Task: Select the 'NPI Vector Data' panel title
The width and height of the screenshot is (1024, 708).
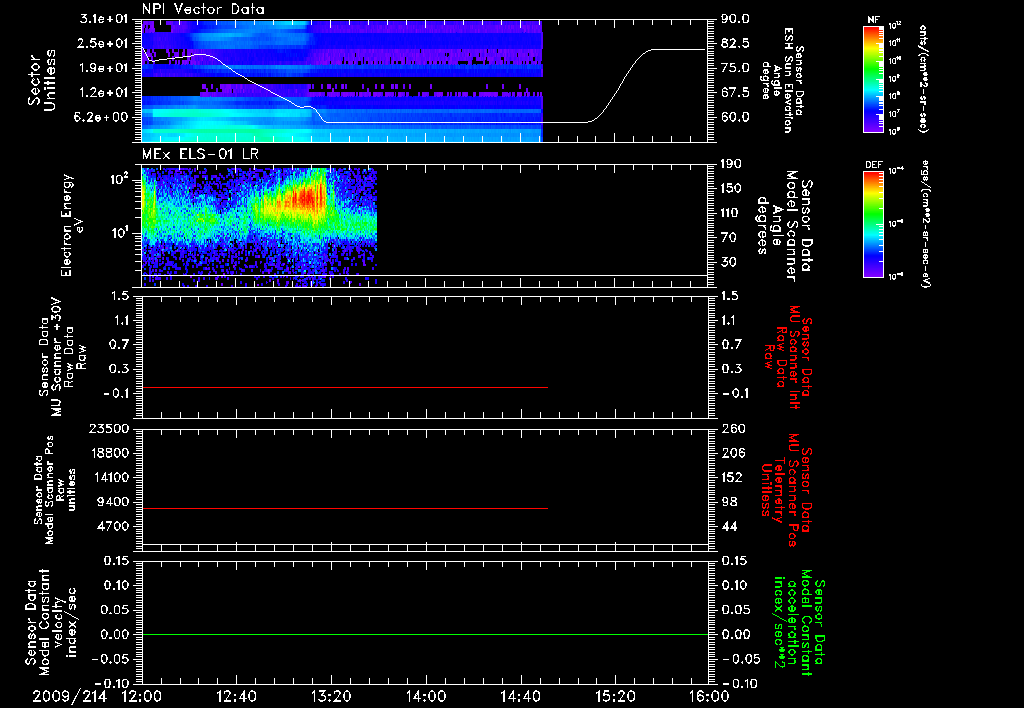Action: [x=203, y=9]
